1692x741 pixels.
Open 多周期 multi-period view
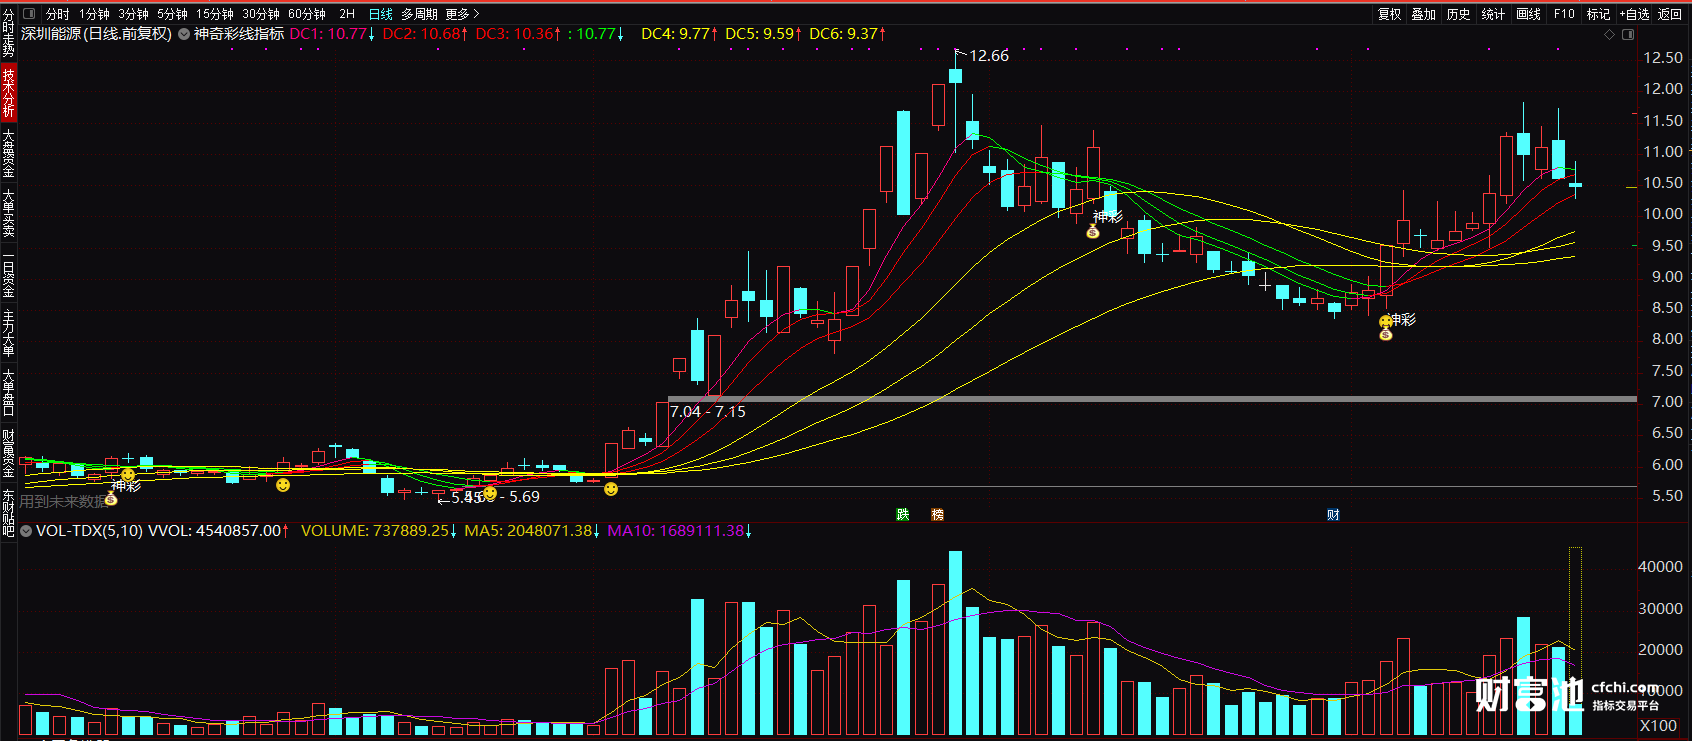pyautogui.click(x=419, y=14)
